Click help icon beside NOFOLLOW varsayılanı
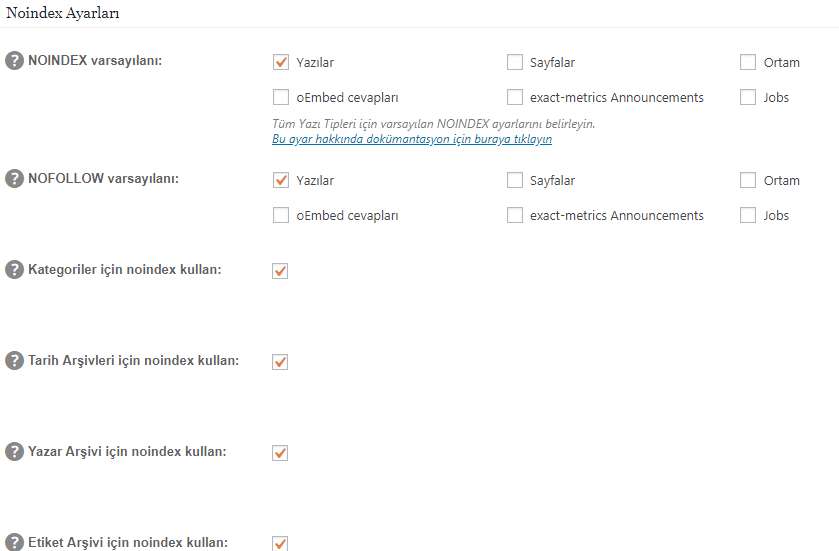The height and width of the screenshot is (551, 839). click(14, 178)
